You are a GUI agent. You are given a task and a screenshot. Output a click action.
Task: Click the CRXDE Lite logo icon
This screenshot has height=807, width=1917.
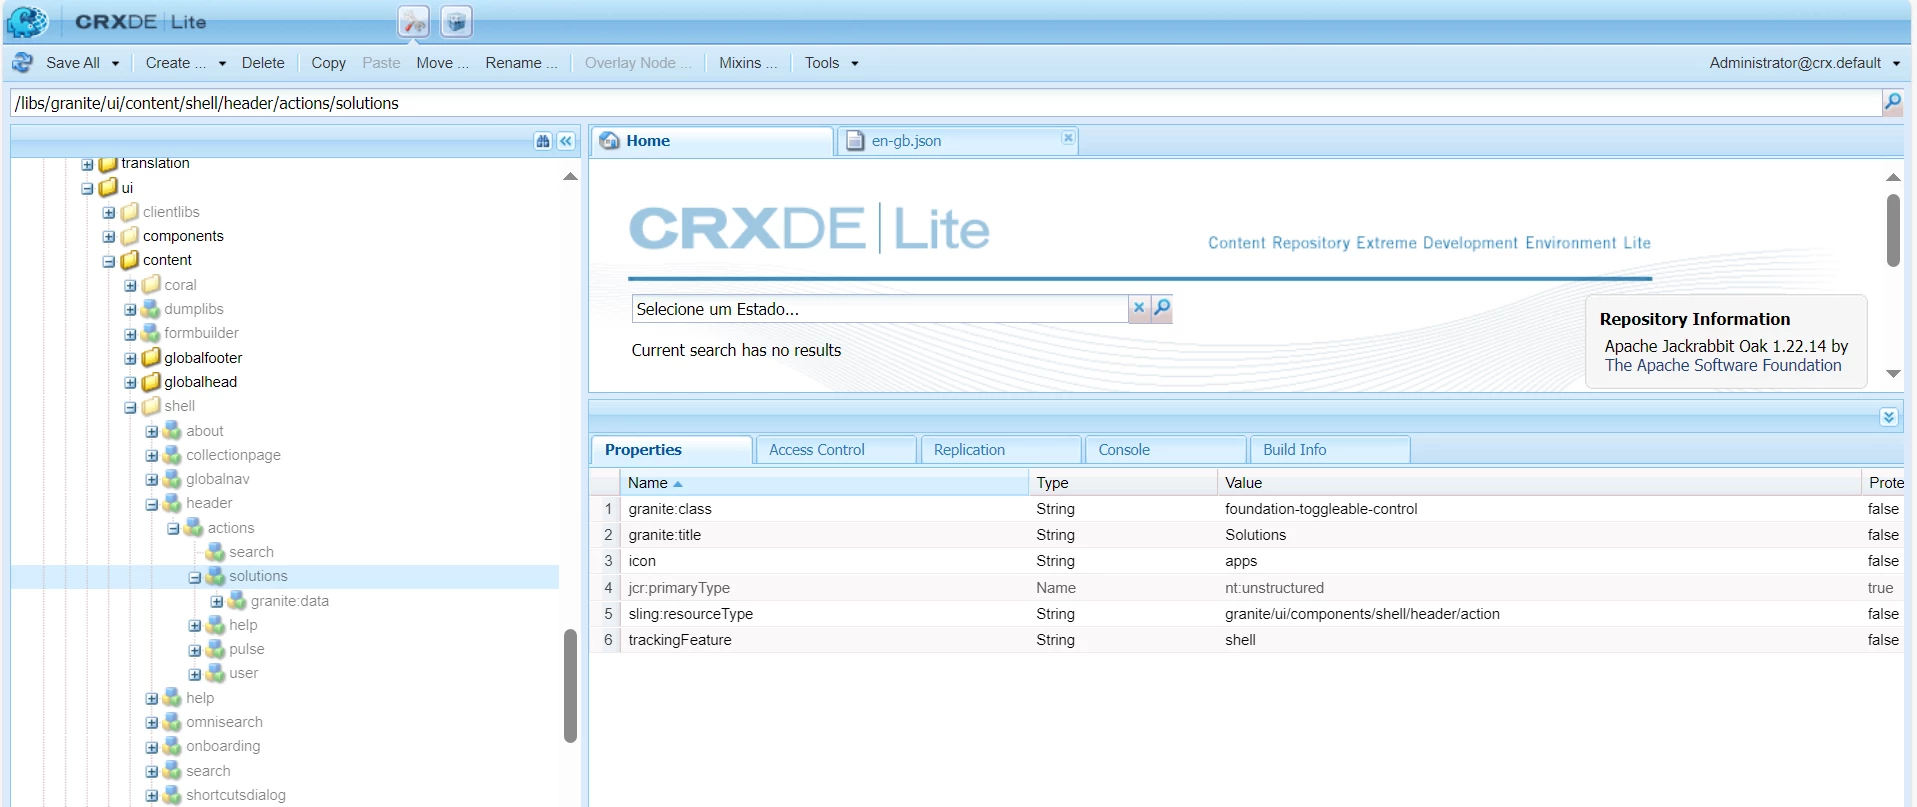(27, 21)
